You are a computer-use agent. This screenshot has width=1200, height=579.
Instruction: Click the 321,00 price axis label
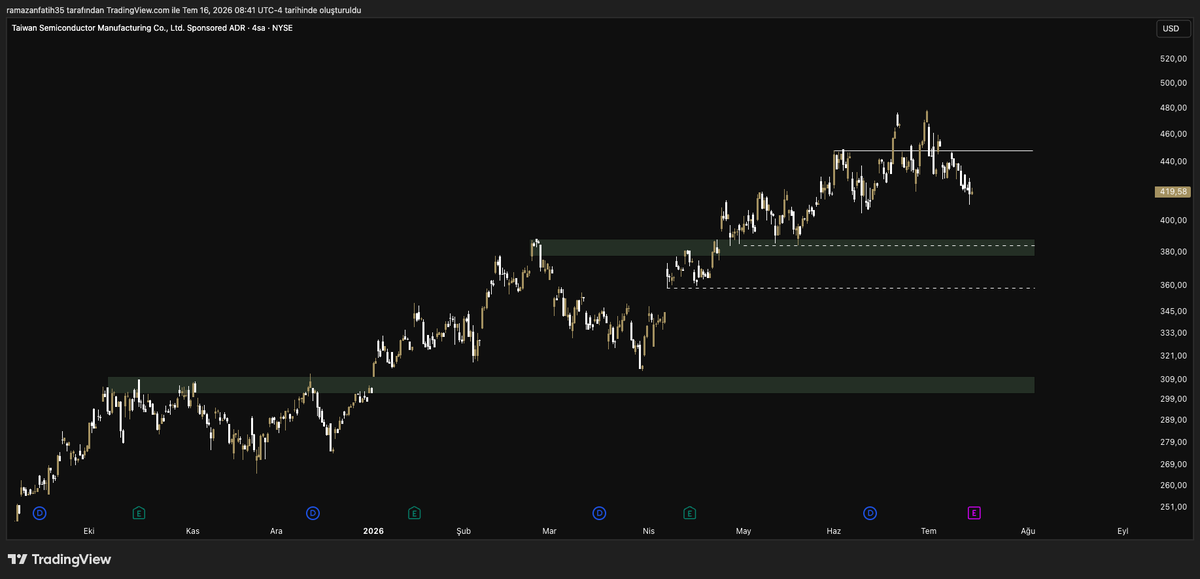tap(1172, 356)
